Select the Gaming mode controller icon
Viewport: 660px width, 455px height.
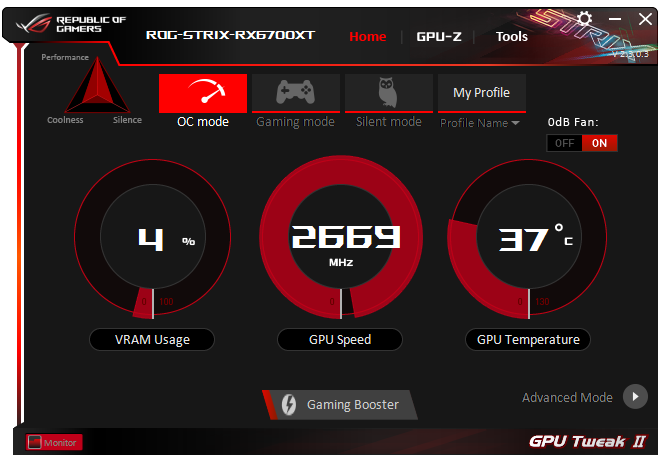click(x=295, y=93)
